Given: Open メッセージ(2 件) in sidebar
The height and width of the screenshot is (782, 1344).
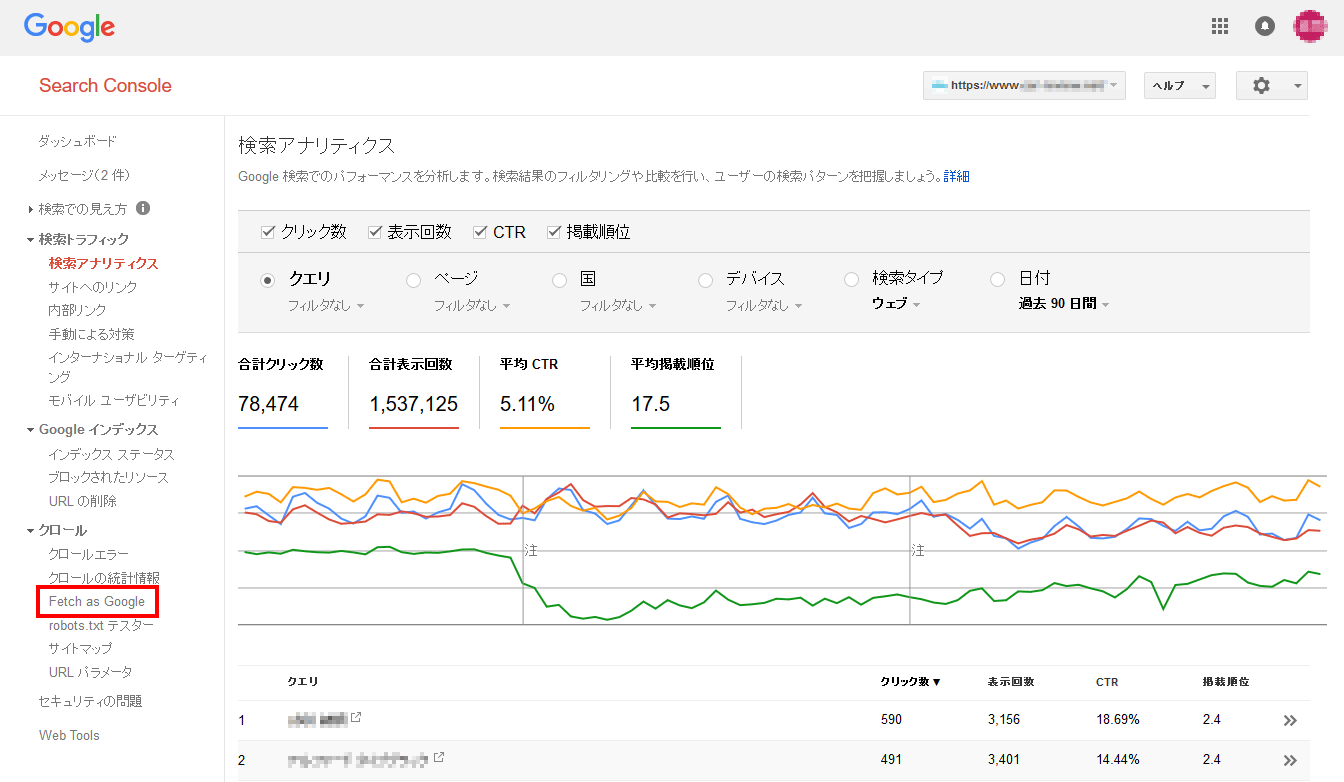Looking at the screenshot, I should 84,175.
